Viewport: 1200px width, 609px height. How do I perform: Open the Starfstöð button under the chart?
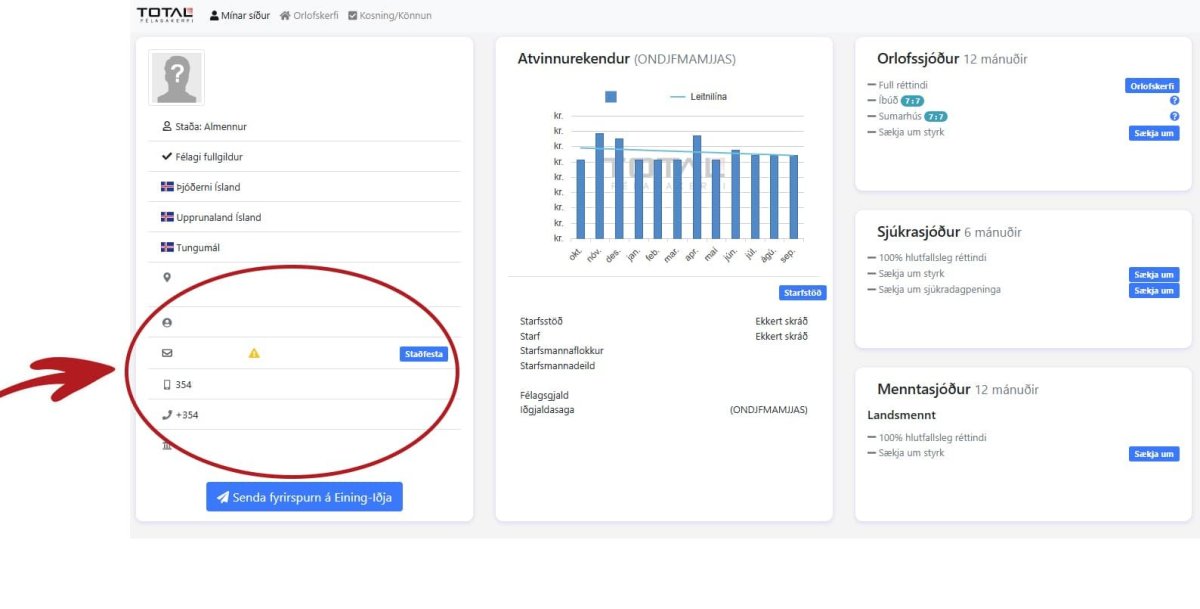[x=802, y=293]
